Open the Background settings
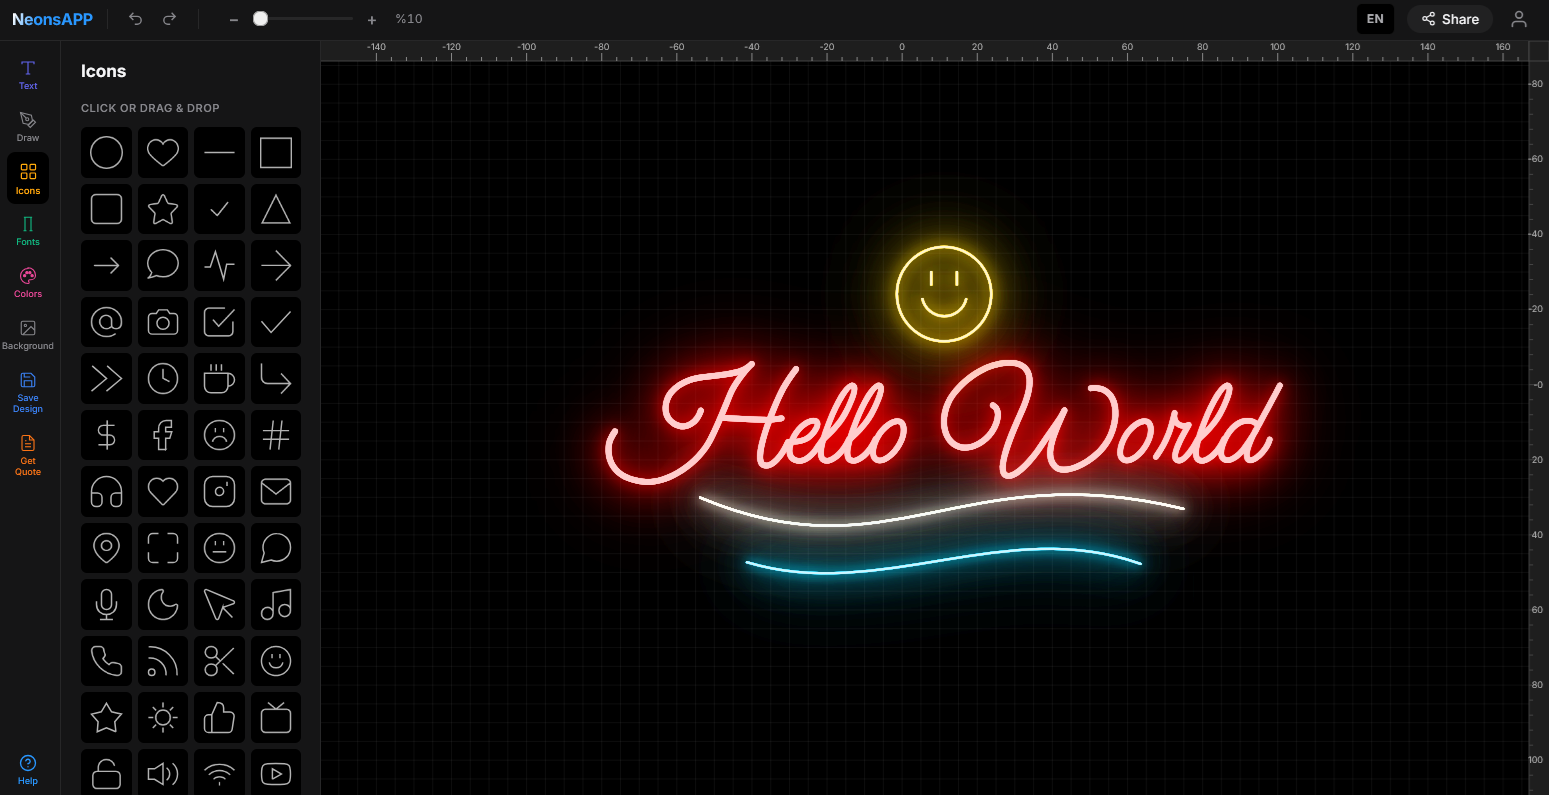Viewport: 1549px width, 795px height. (27, 333)
